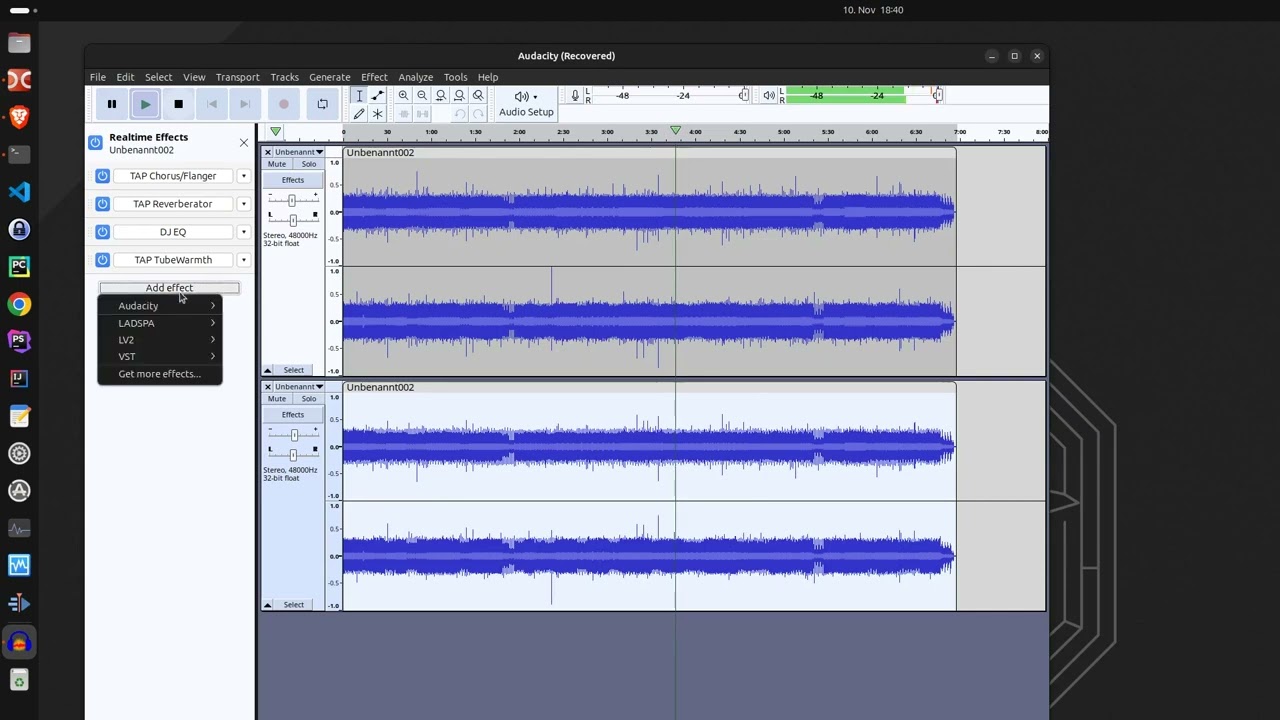The height and width of the screenshot is (720, 1280).
Task: Select the Envelope tool
Action: [x=377, y=96]
